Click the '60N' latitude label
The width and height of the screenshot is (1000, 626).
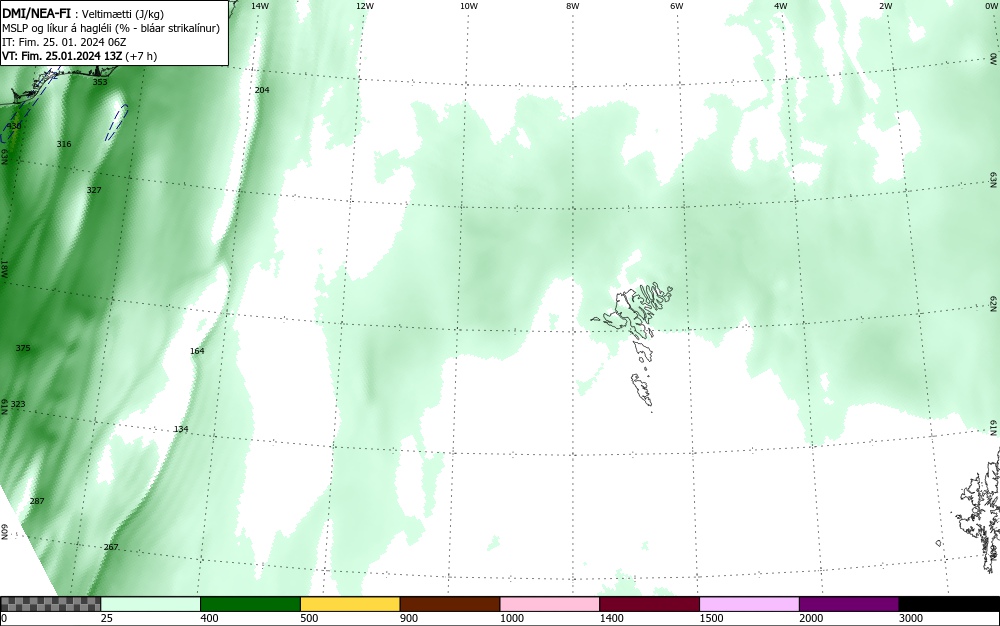[4, 532]
